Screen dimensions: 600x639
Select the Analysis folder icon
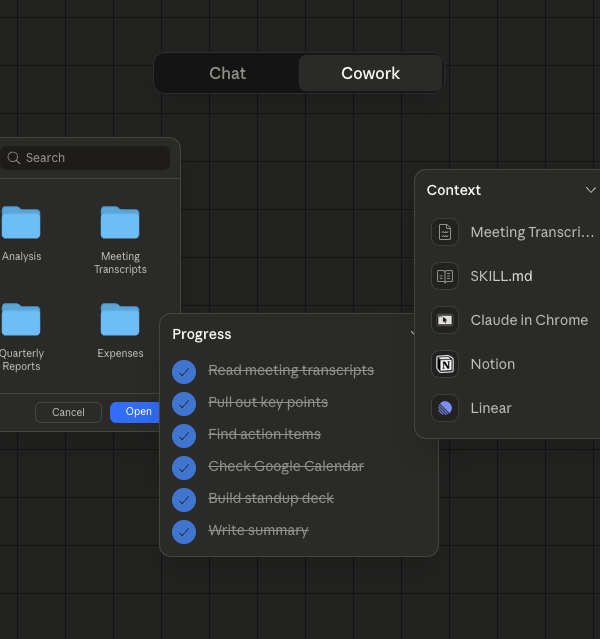pos(21,223)
